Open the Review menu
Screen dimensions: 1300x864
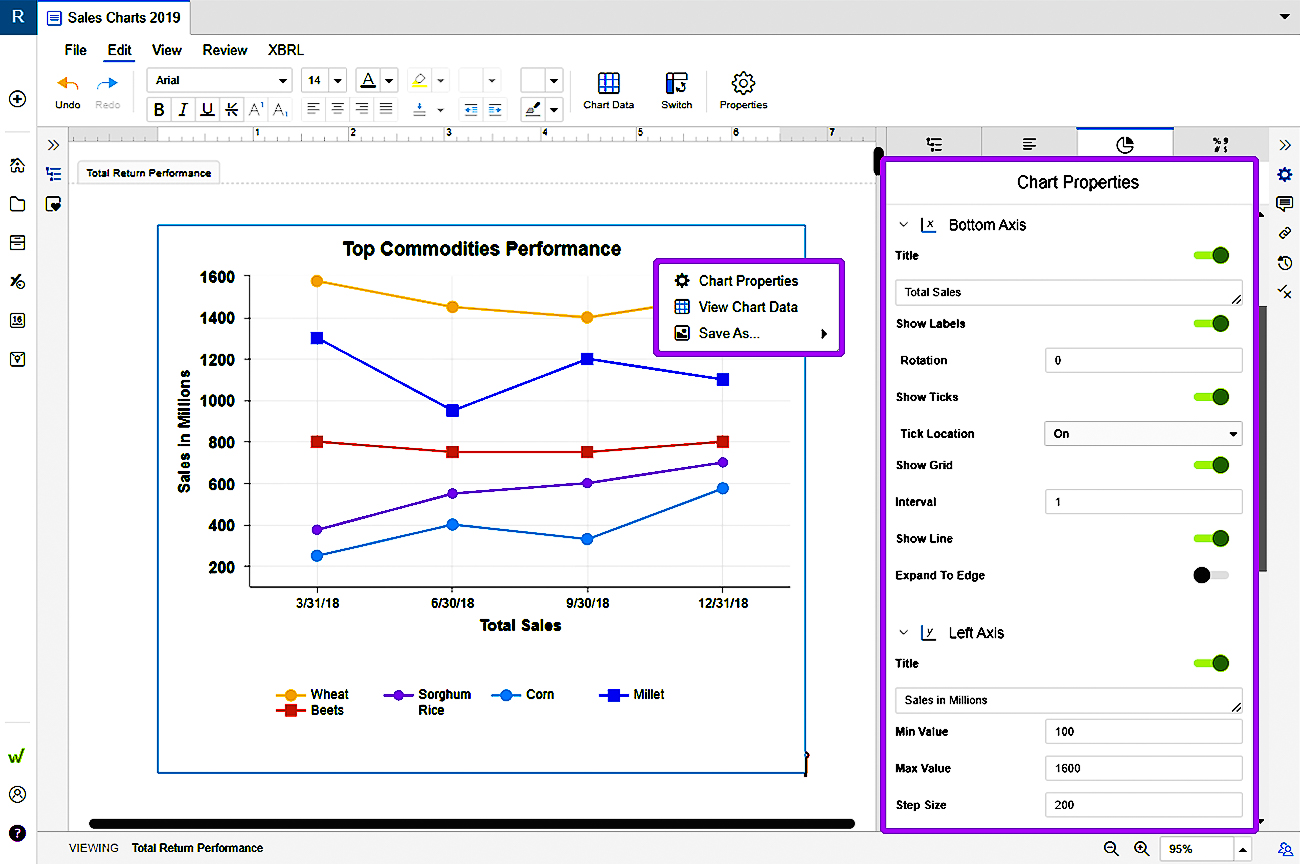click(225, 50)
